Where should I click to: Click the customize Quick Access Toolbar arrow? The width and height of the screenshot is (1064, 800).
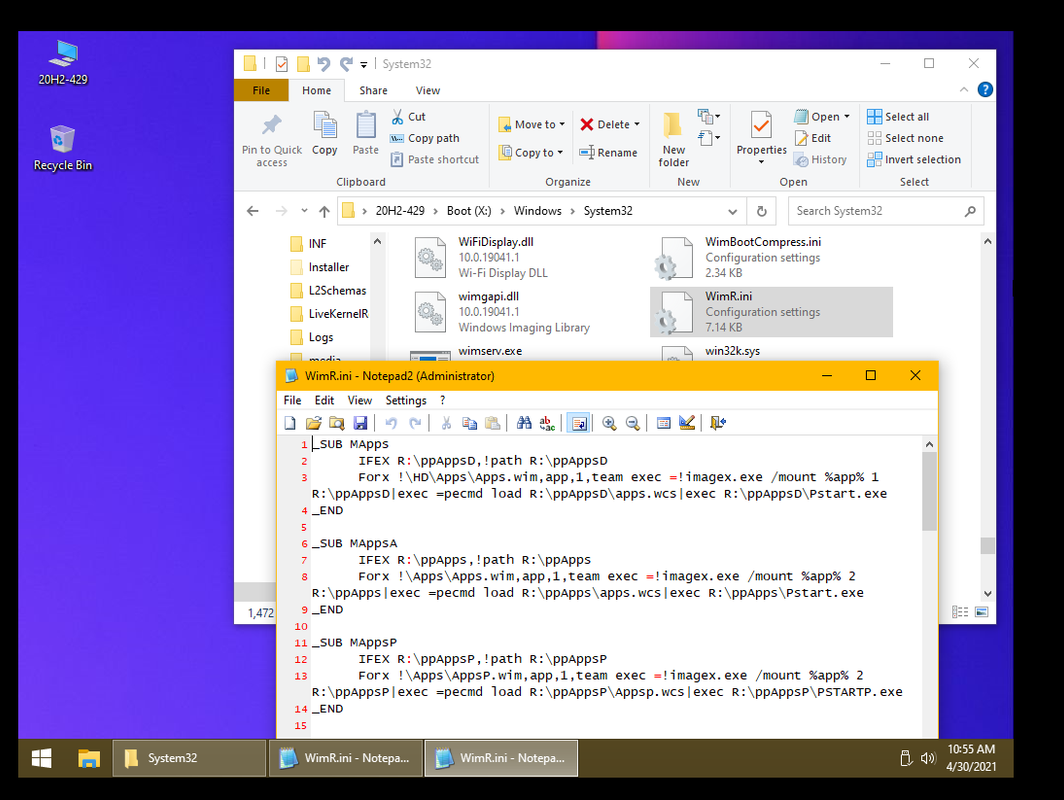pyautogui.click(x=364, y=64)
